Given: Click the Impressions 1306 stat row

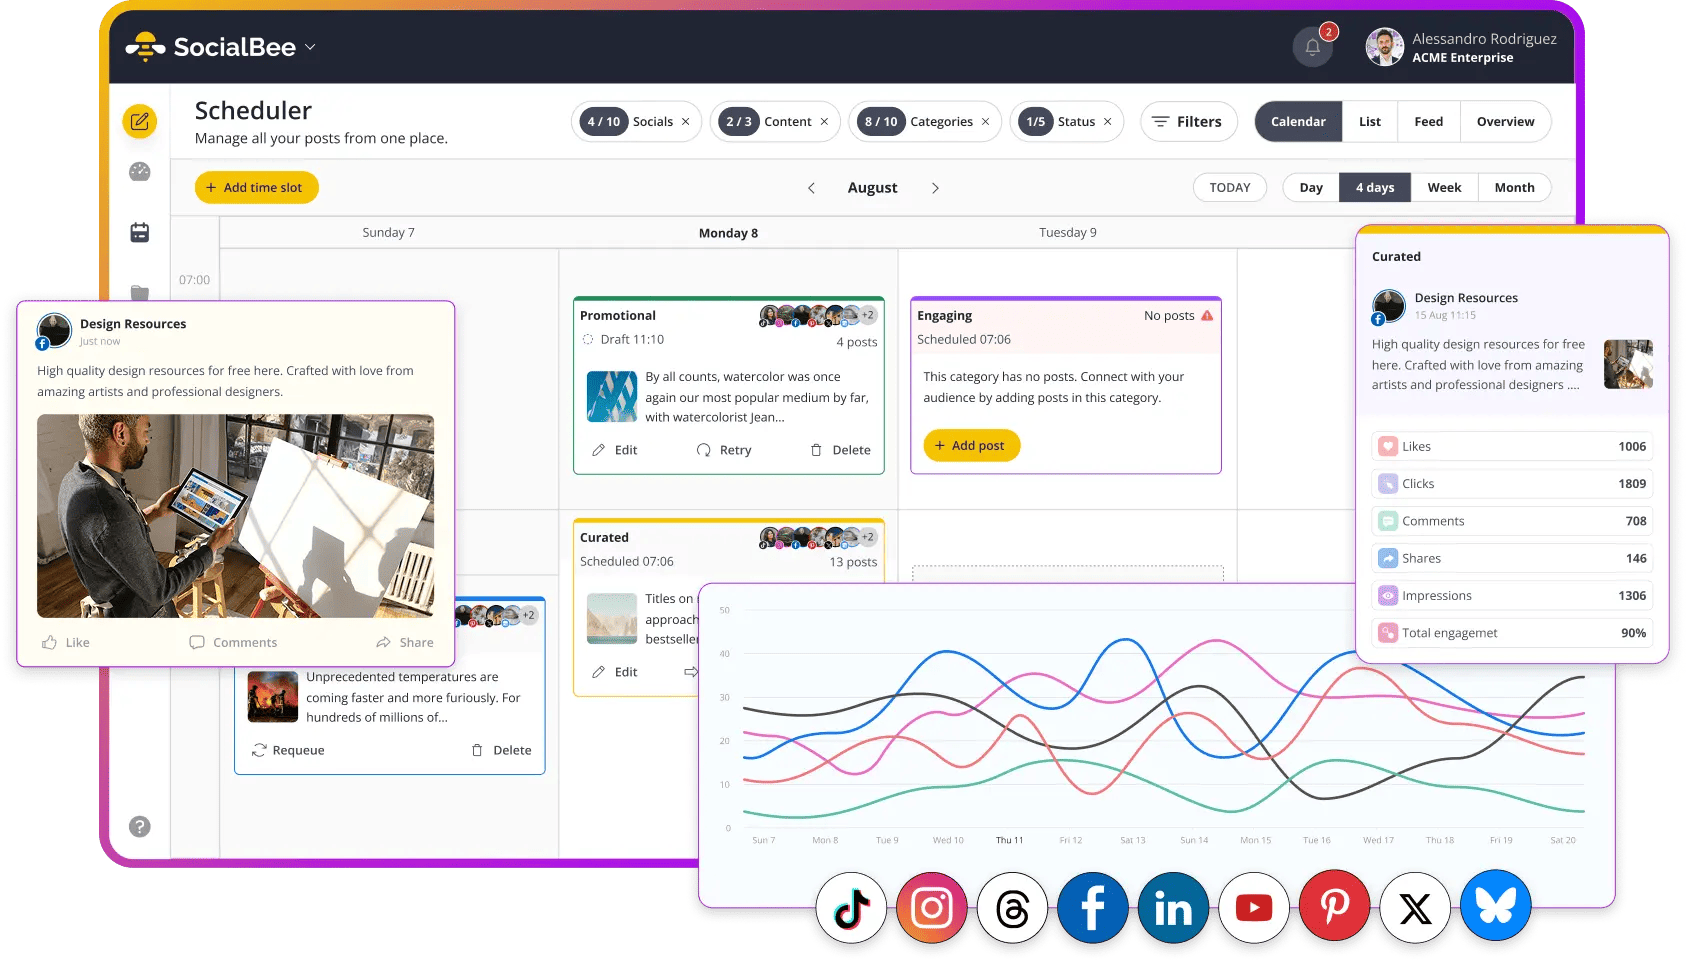Looking at the screenshot, I should pyautogui.click(x=1512, y=596).
